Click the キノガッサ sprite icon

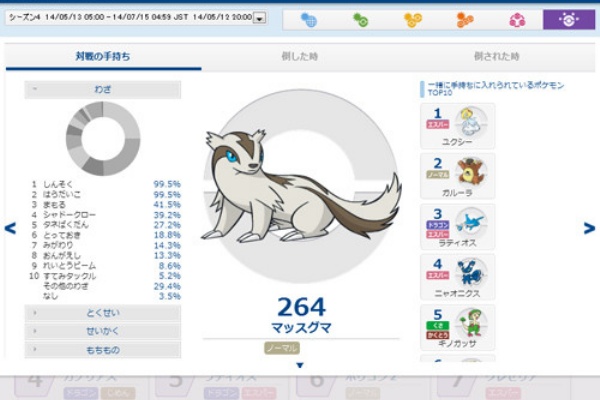click(471, 323)
